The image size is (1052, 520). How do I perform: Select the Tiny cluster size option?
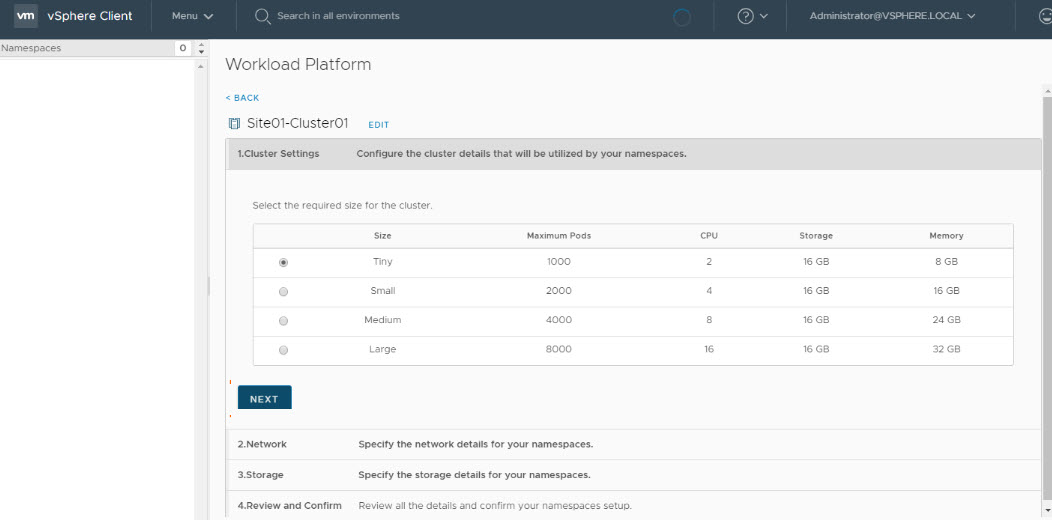pos(284,263)
